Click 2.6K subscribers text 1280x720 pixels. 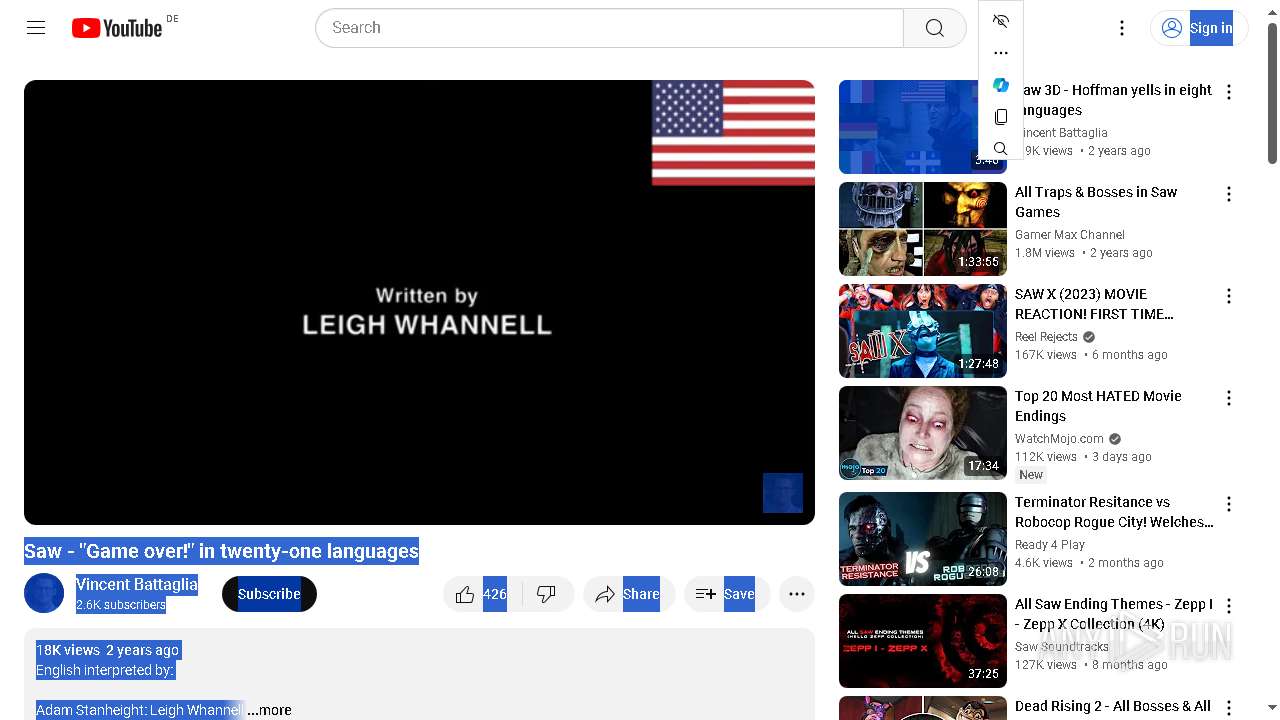pyautogui.click(x=121, y=605)
